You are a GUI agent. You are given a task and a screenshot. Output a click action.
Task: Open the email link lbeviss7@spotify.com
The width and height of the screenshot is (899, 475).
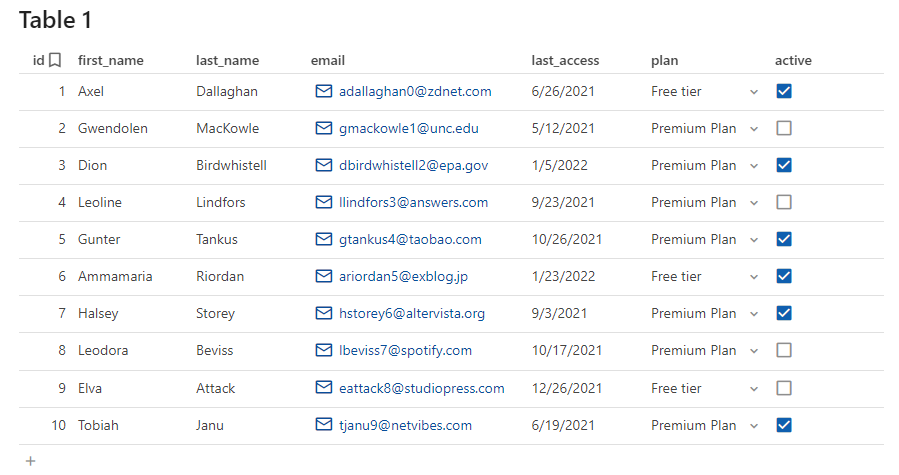(405, 350)
